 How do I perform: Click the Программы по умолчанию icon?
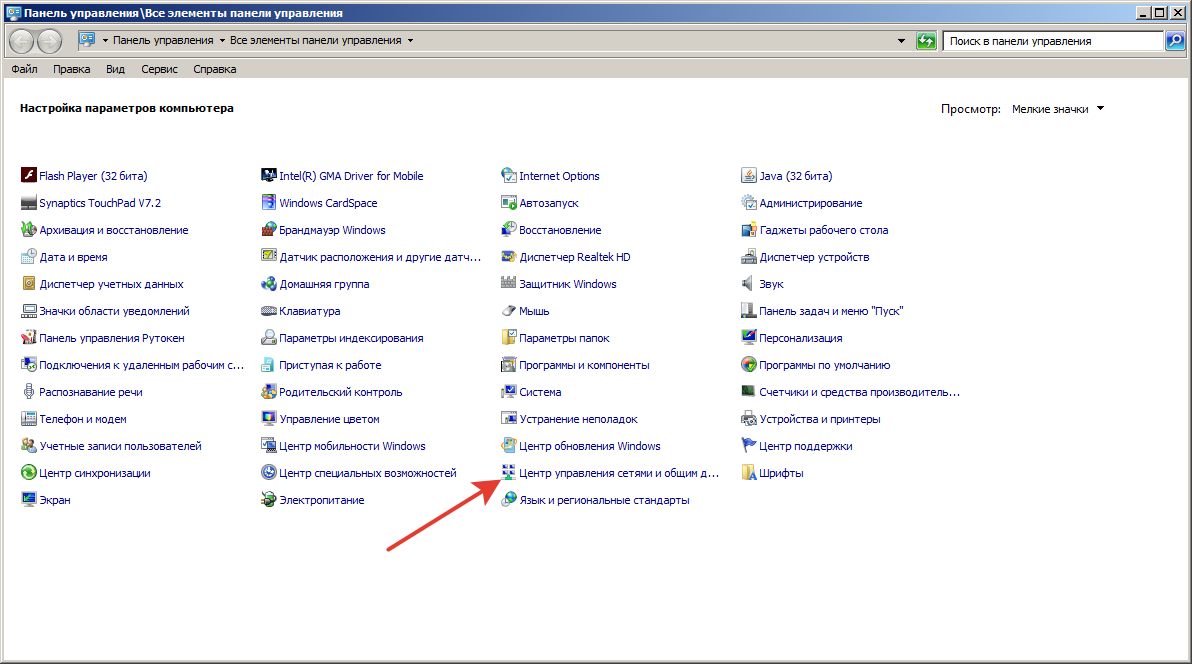[749, 365]
